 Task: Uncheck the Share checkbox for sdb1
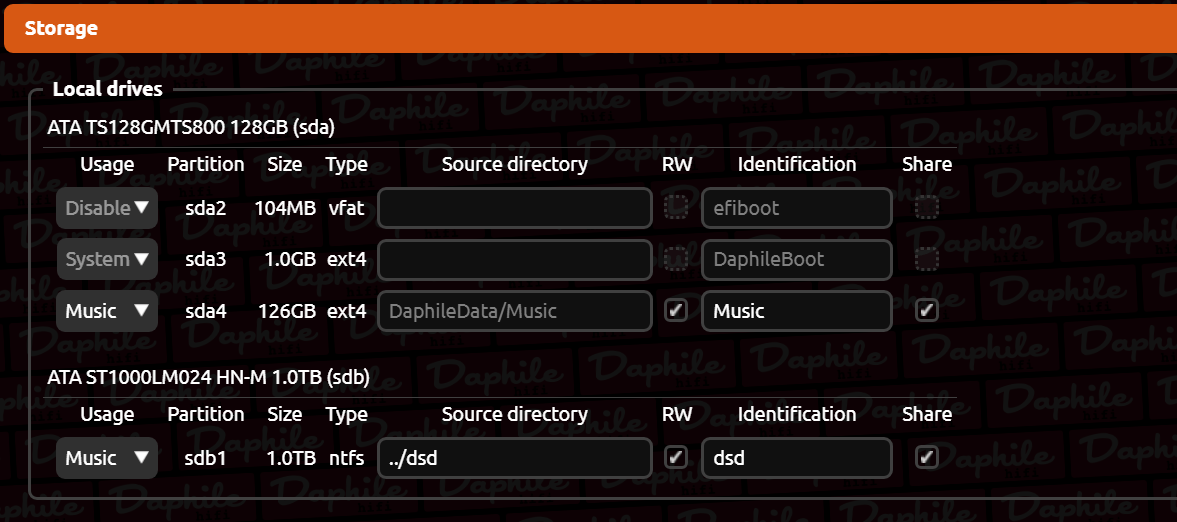tap(927, 456)
